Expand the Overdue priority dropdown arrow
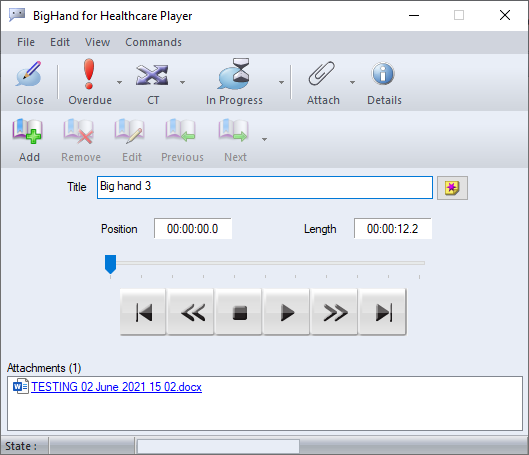 (119, 82)
